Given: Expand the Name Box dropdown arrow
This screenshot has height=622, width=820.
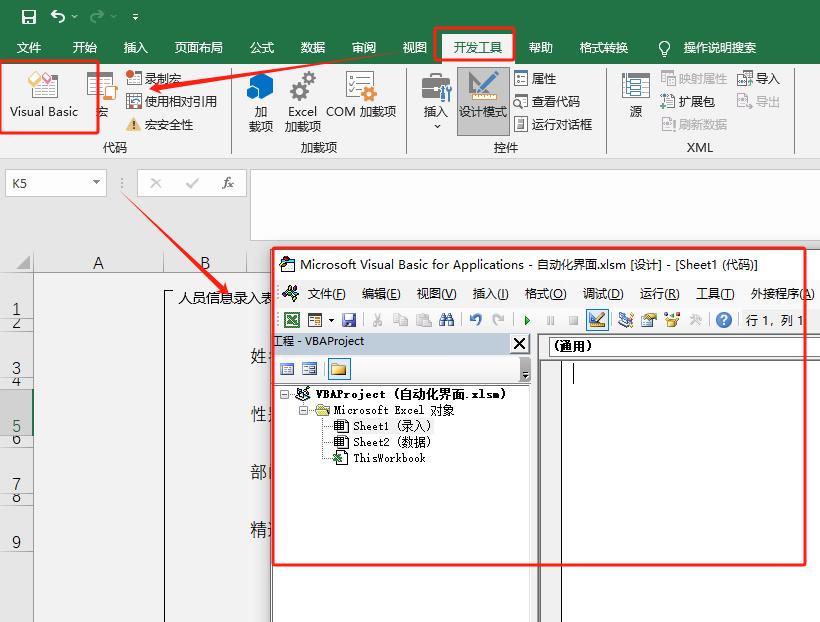Looking at the screenshot, I should pos(96,183).
